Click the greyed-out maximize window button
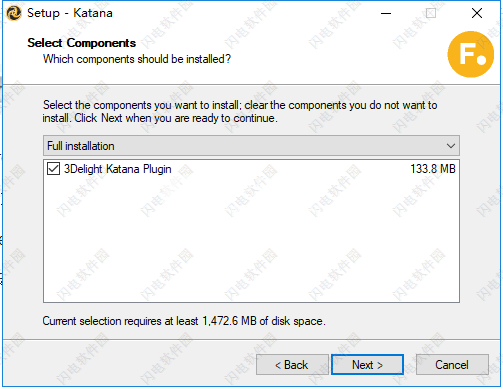Screen dimensions: 503x389 coord(431,13)
